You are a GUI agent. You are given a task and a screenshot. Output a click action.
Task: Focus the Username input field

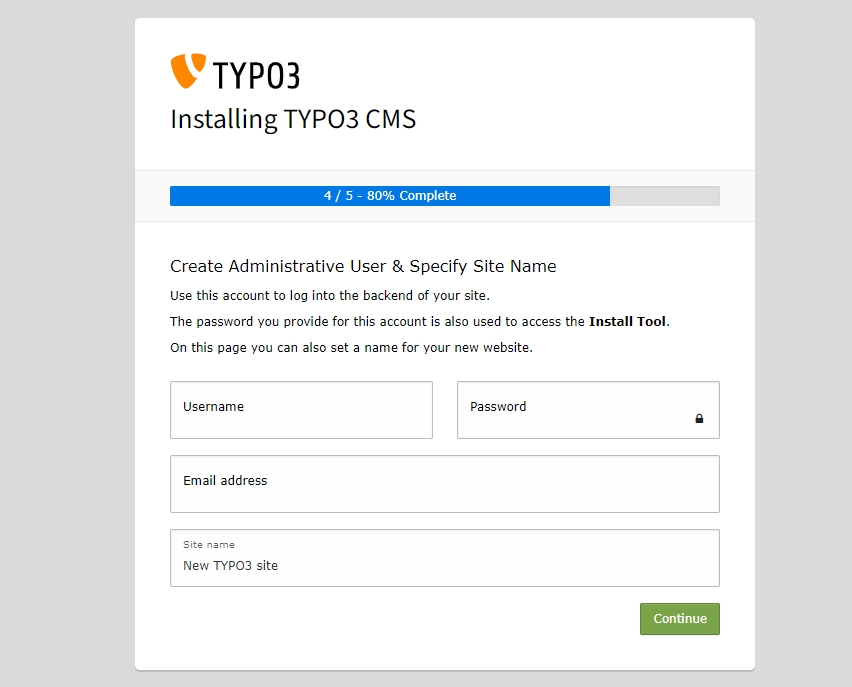point(301,410)
